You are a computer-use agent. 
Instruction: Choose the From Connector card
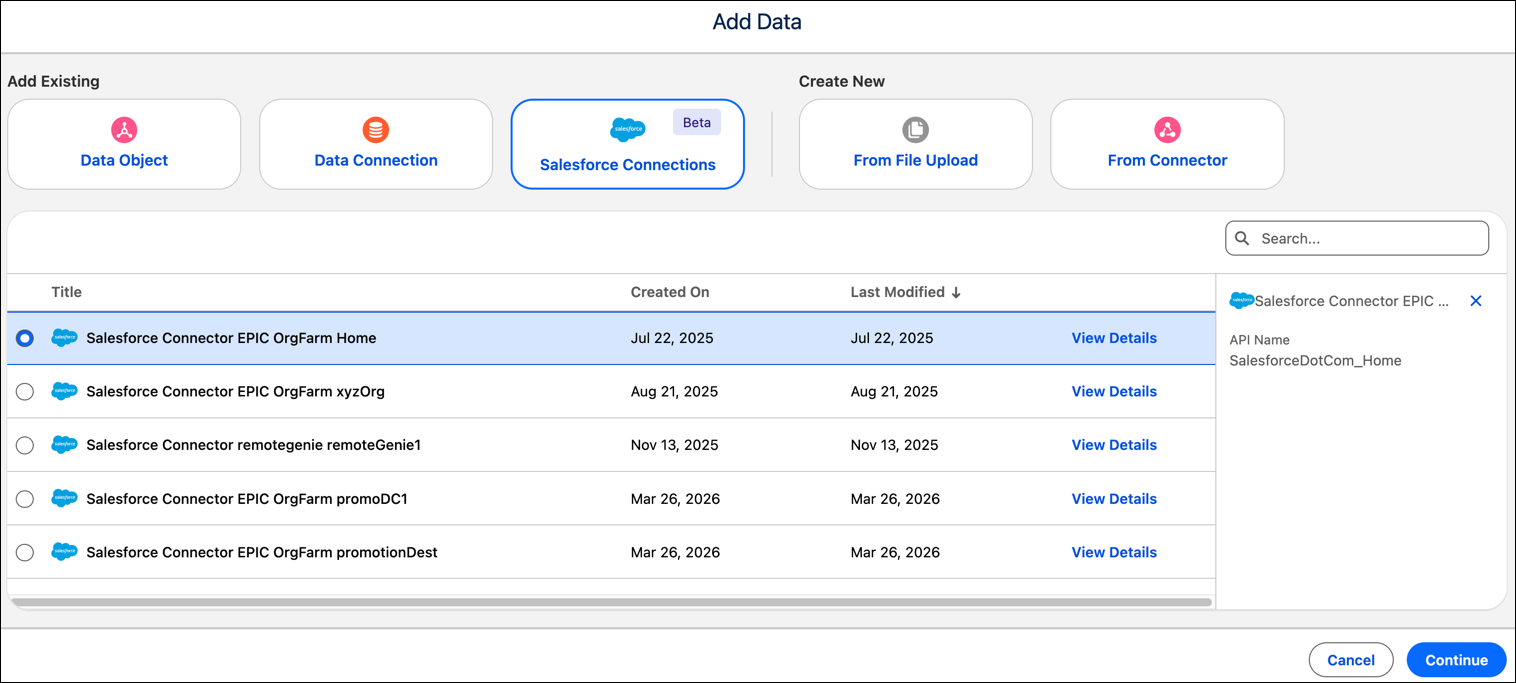click(1167, 144)
